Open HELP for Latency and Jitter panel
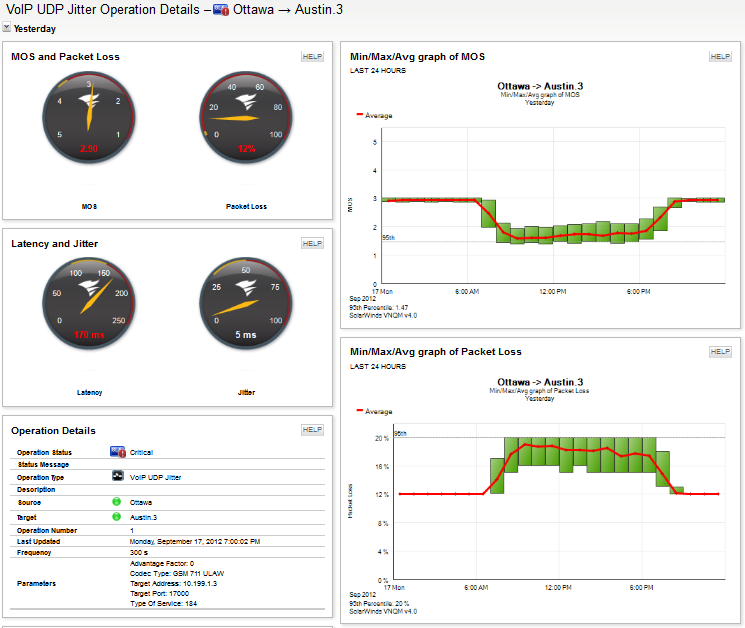 tap(312, 243)
